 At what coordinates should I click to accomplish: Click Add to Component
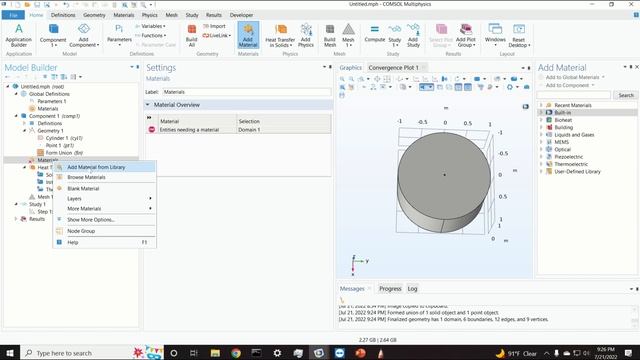(x=567, y=85)
